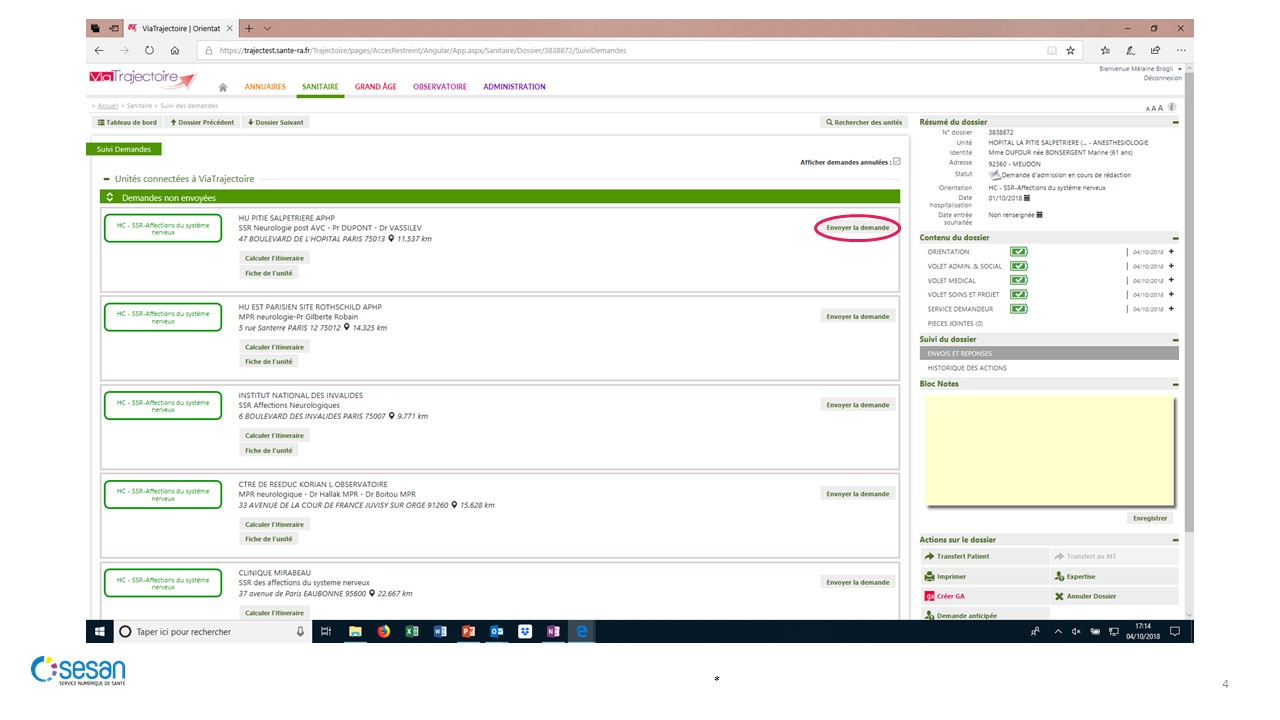This screenshot has height=720, width=1280.
Task: Open the user dropdown next to Bienvenue
Action: [1180, 68]
